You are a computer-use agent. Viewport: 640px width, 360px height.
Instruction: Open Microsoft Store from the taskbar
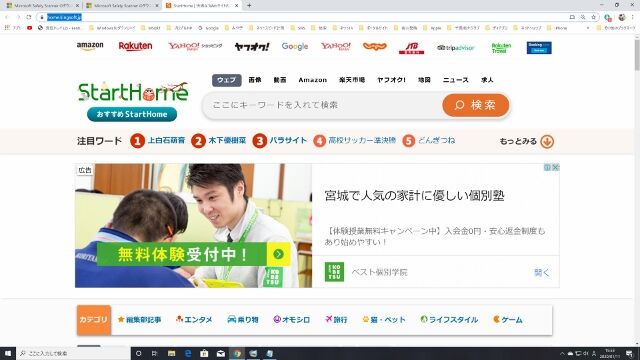(x=204, y=353)
